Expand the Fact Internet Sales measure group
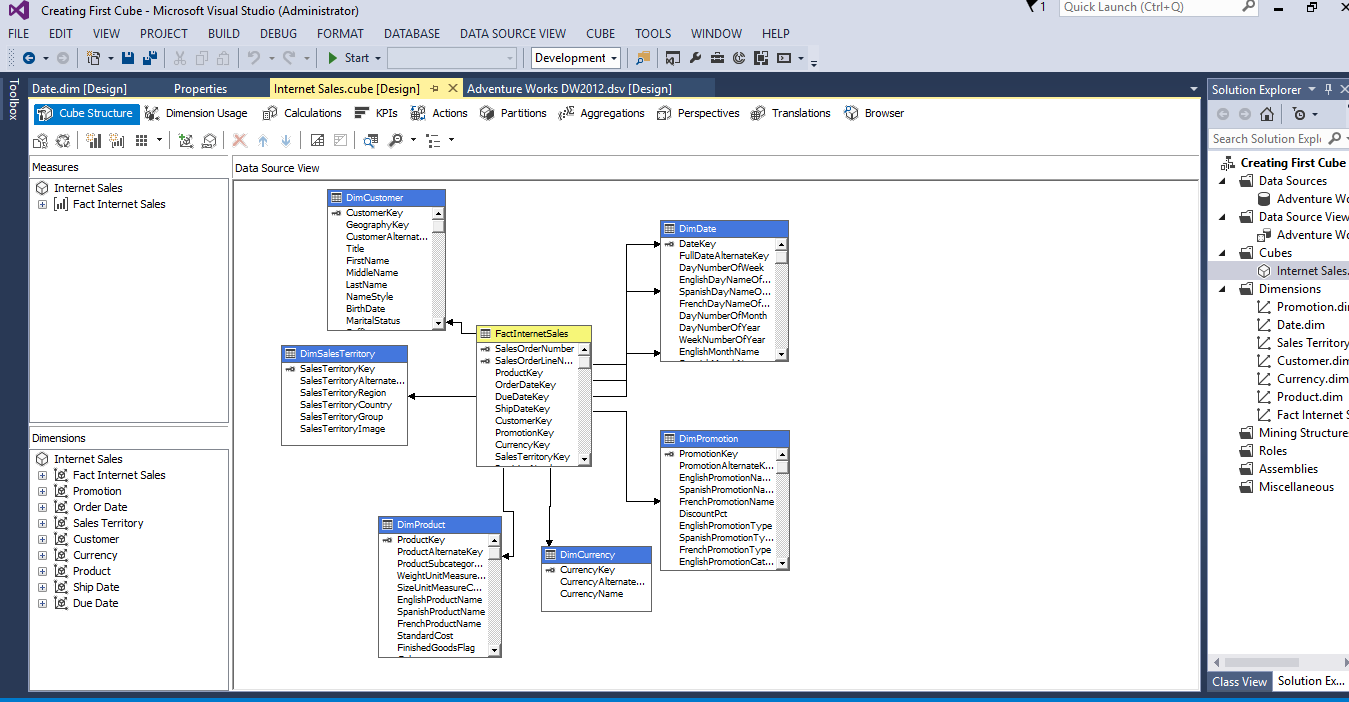Viewport: 1349px width, 702px height. tap(43, 205)
